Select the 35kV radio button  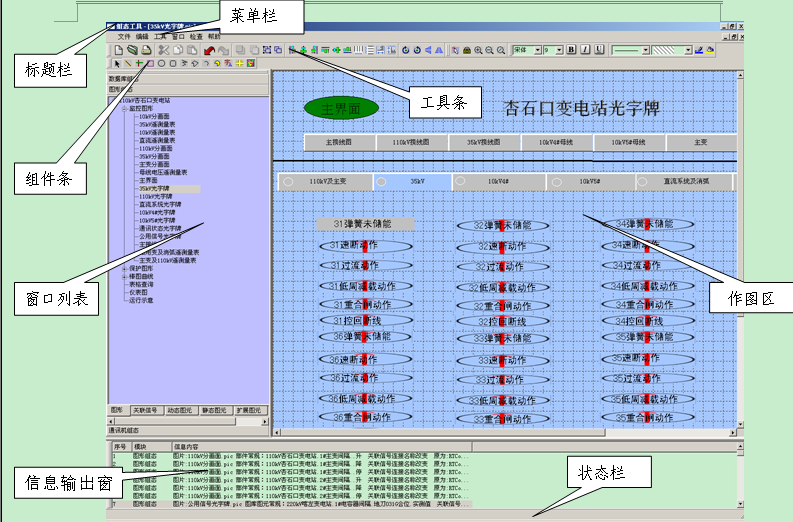click(x=382, y=182)
